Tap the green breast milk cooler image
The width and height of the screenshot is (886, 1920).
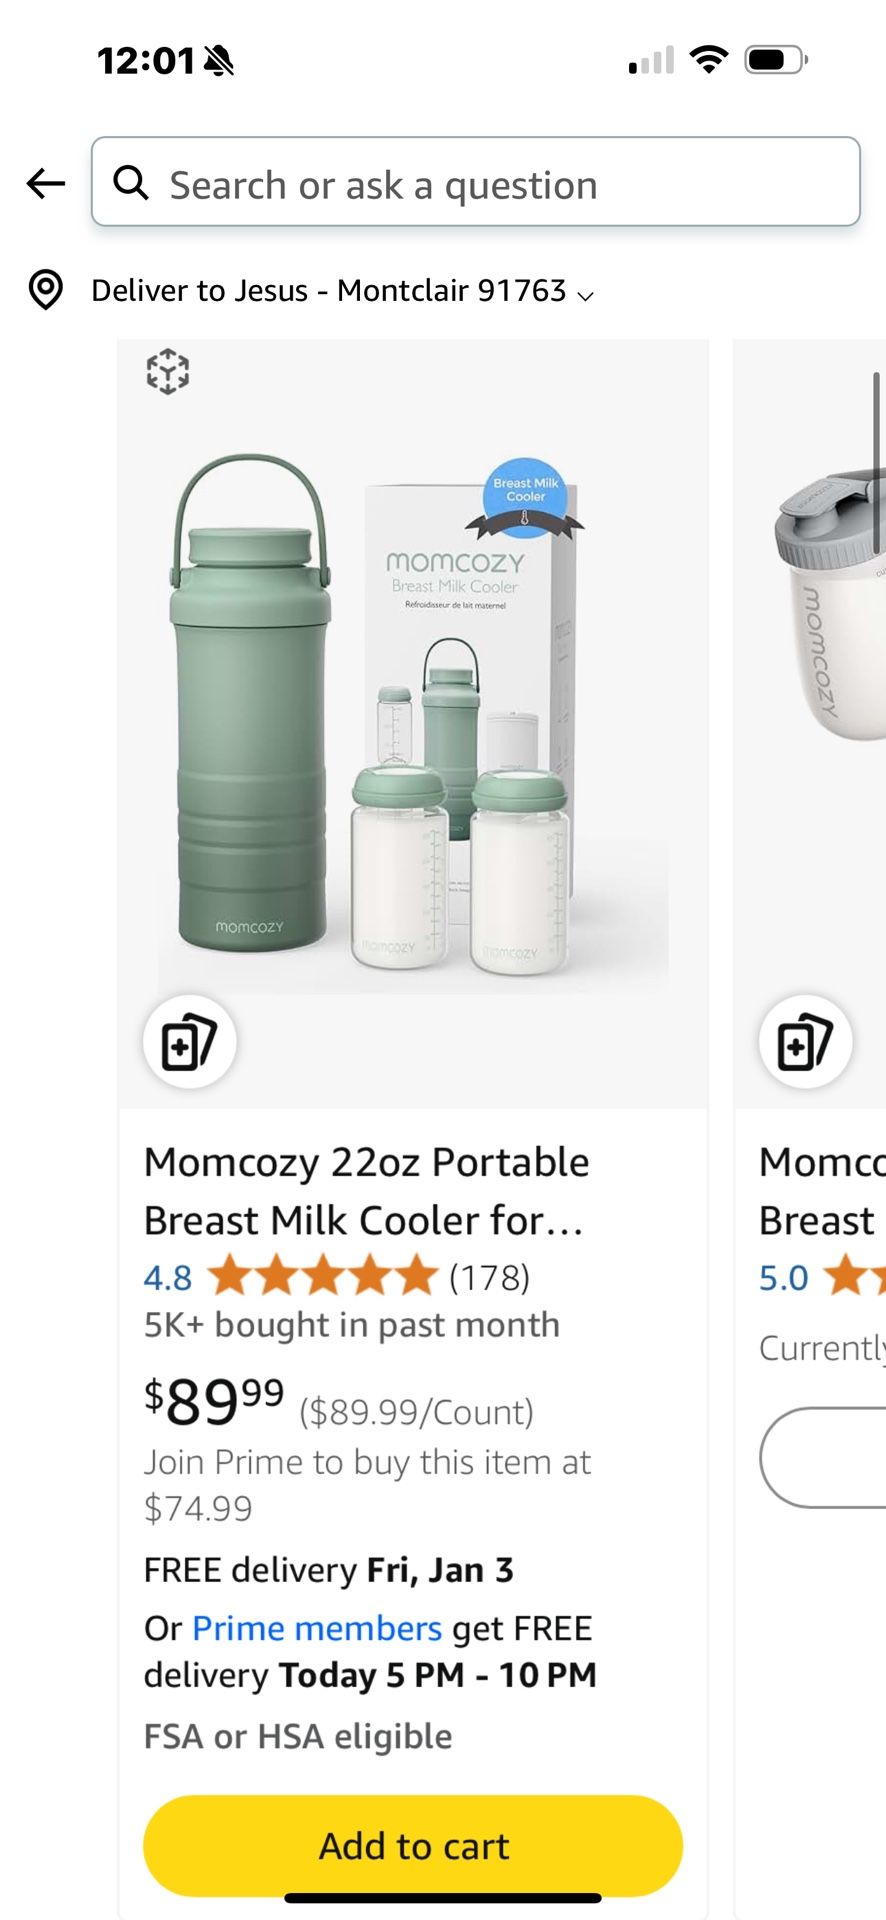pos(413,720)
